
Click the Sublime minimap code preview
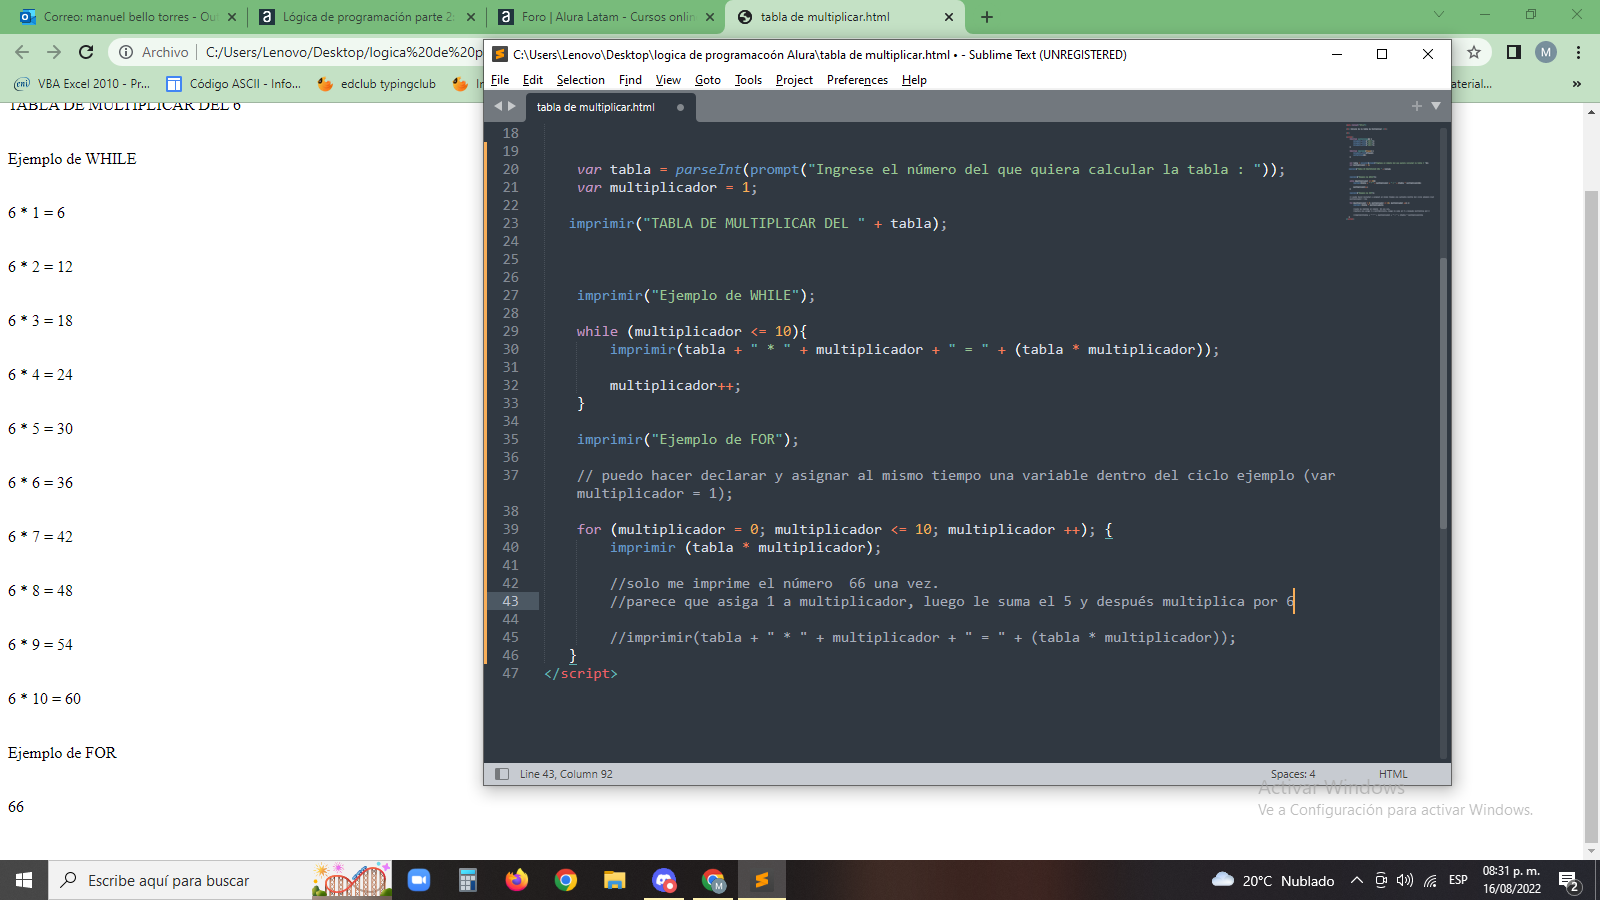pyautogui.click(x=1388, y=170)
